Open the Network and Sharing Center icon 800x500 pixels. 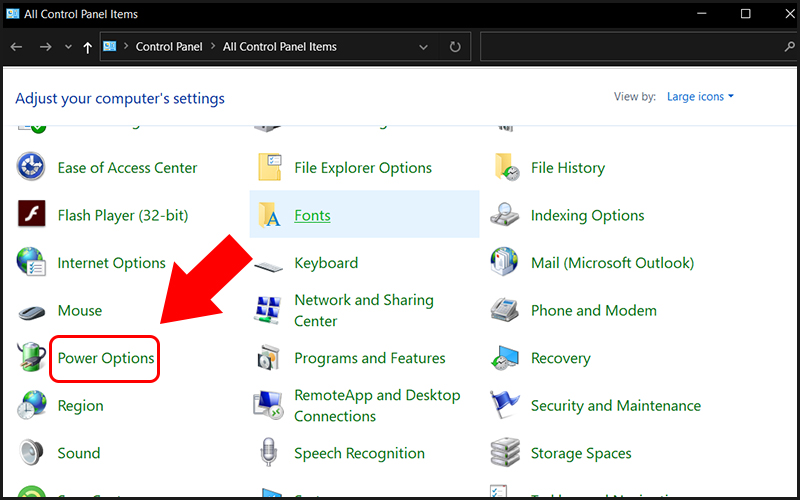(x=268, y=310)
